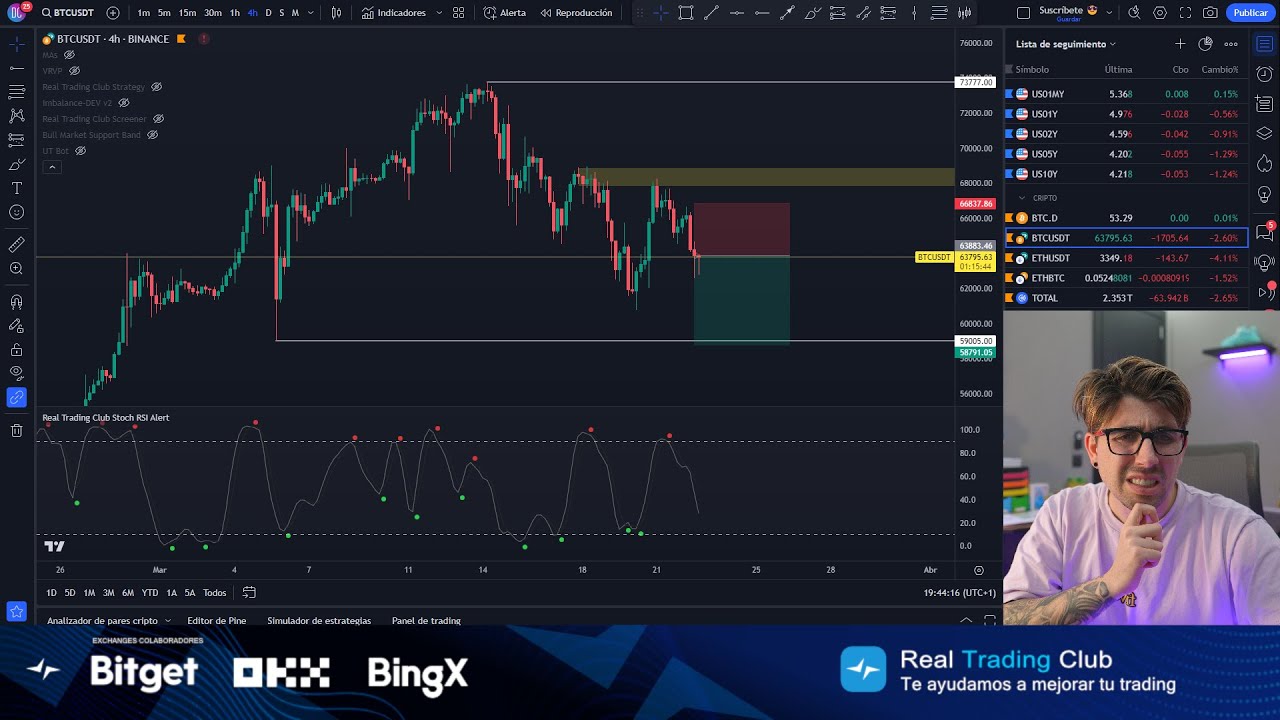Open the Panel de trading tab

click(x=426, y=620)
